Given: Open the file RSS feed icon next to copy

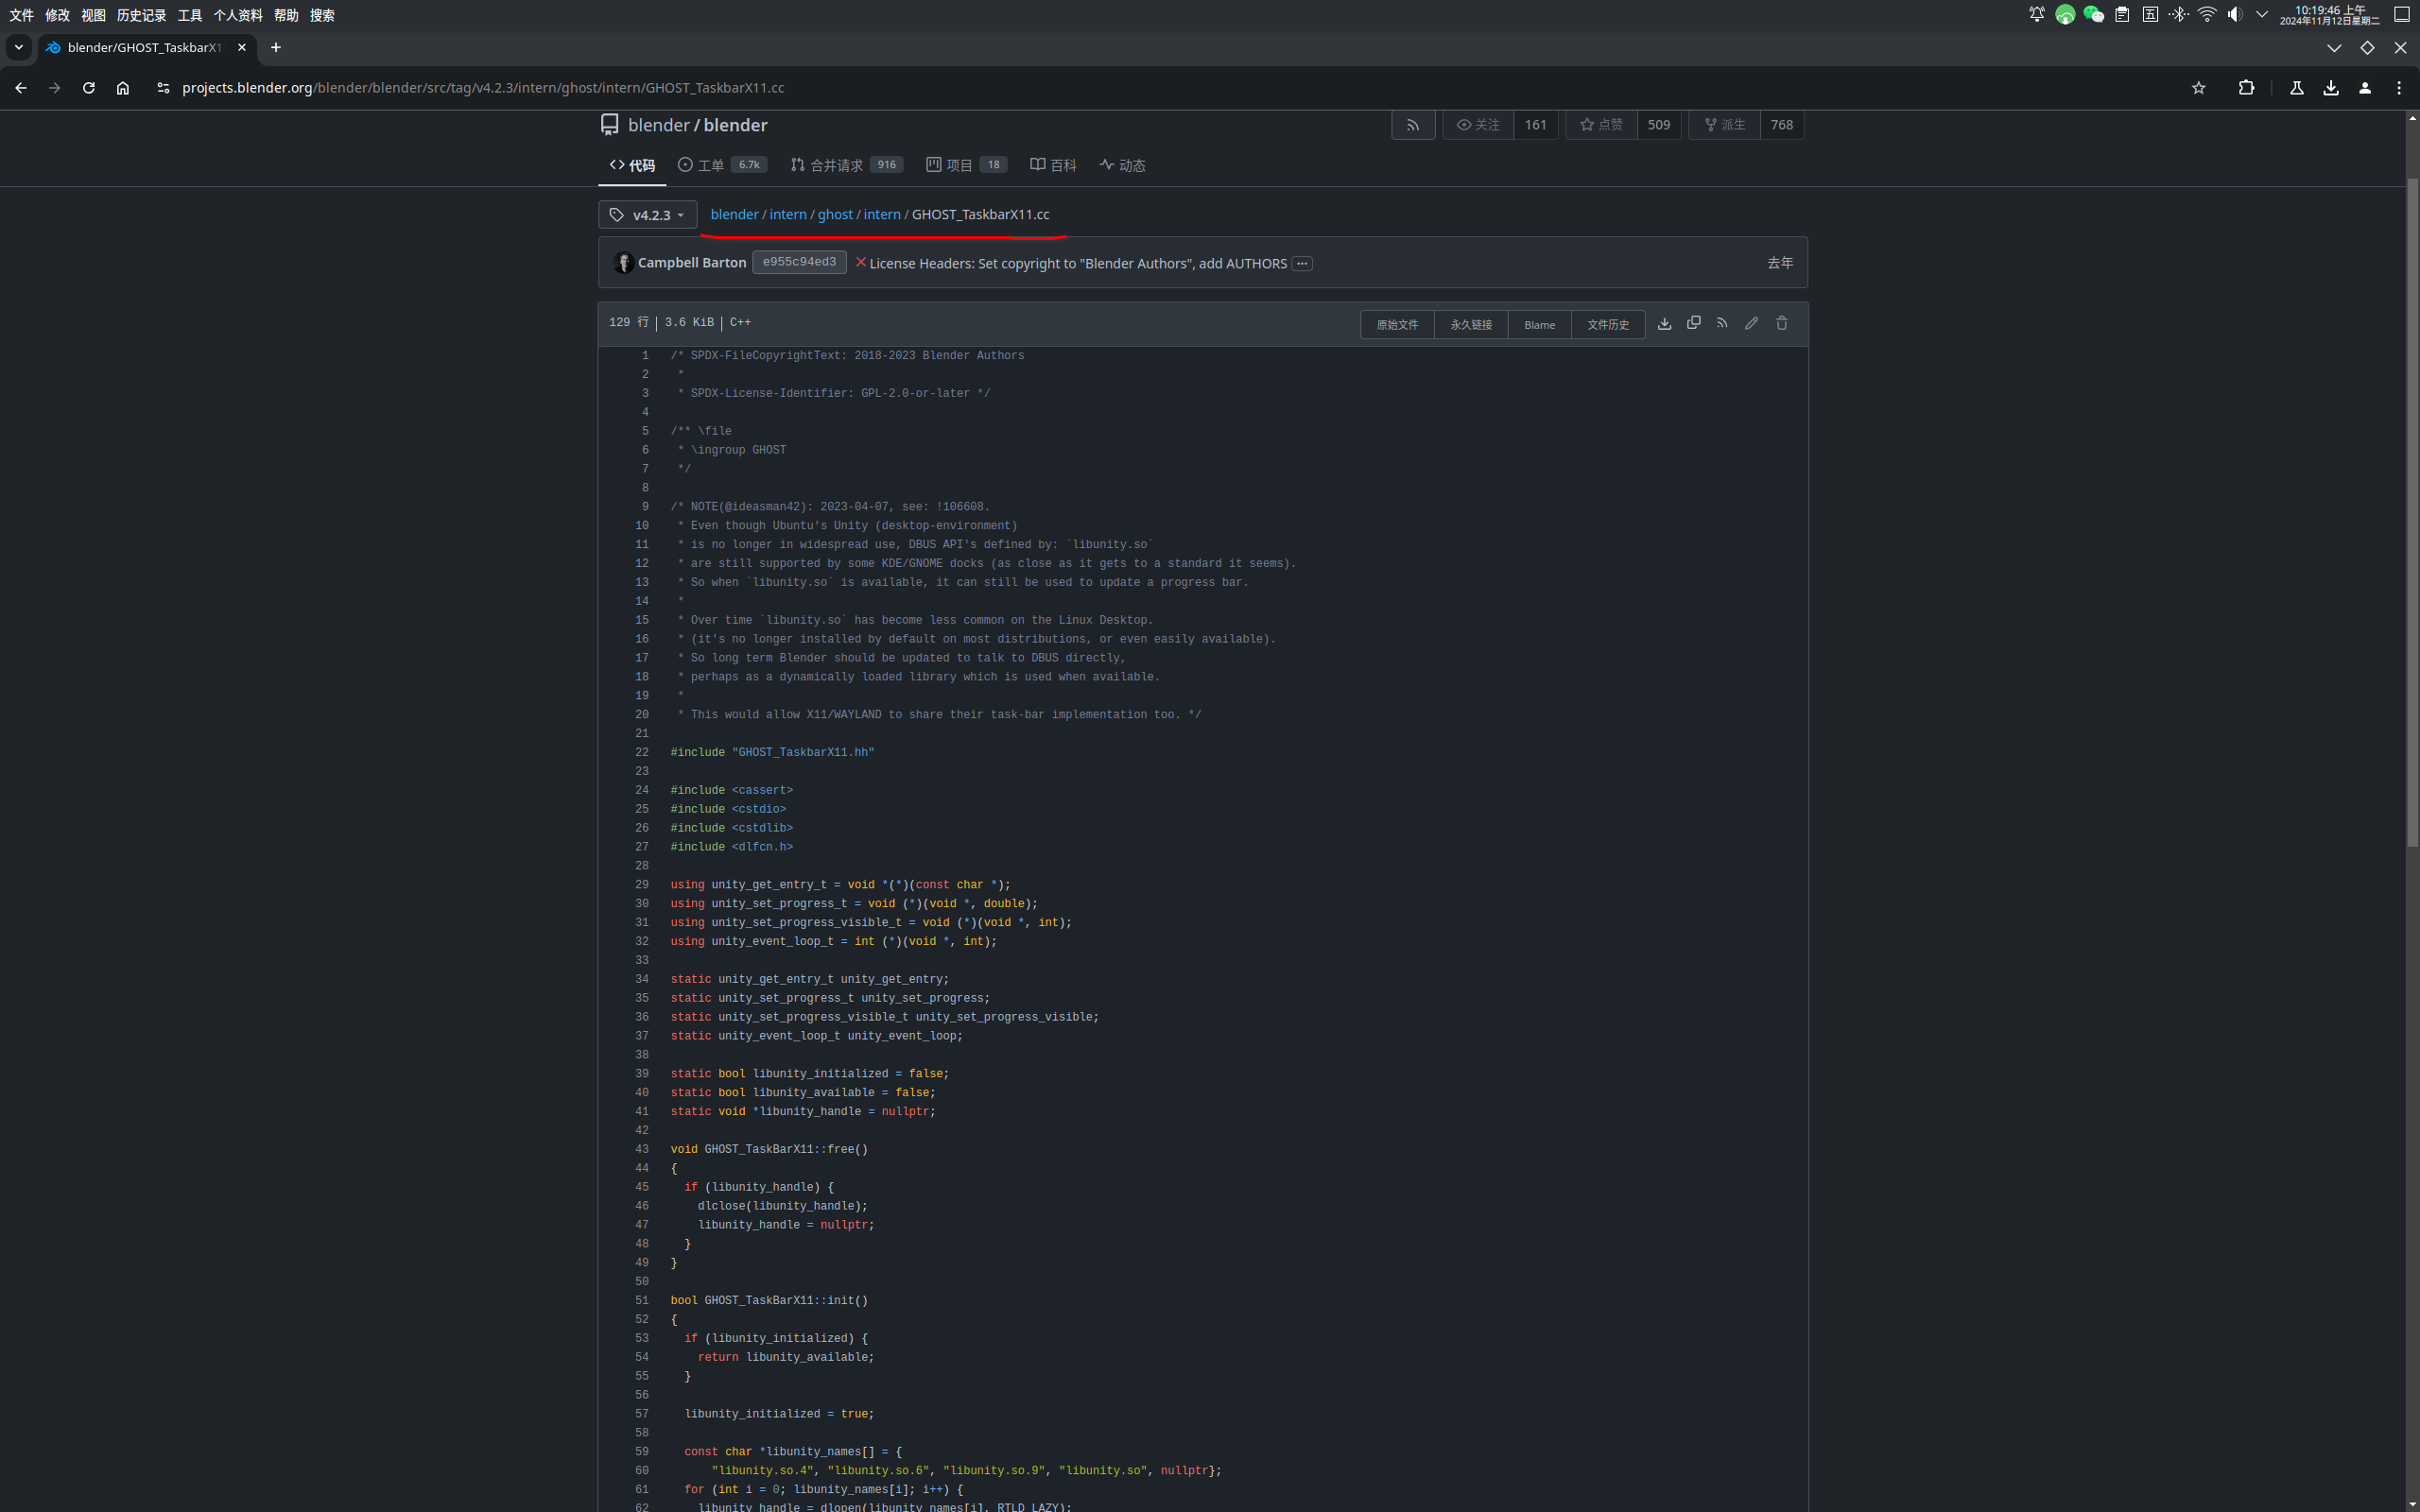Looking at the screenshot, I should [1722, 323].
